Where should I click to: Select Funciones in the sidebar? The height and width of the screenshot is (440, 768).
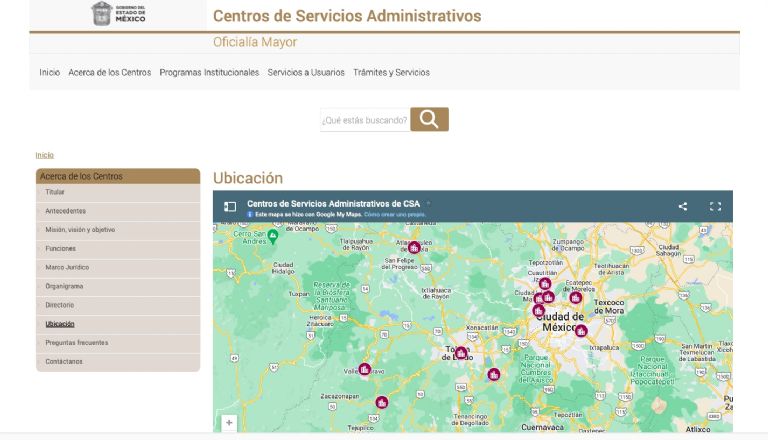point(118,249)
